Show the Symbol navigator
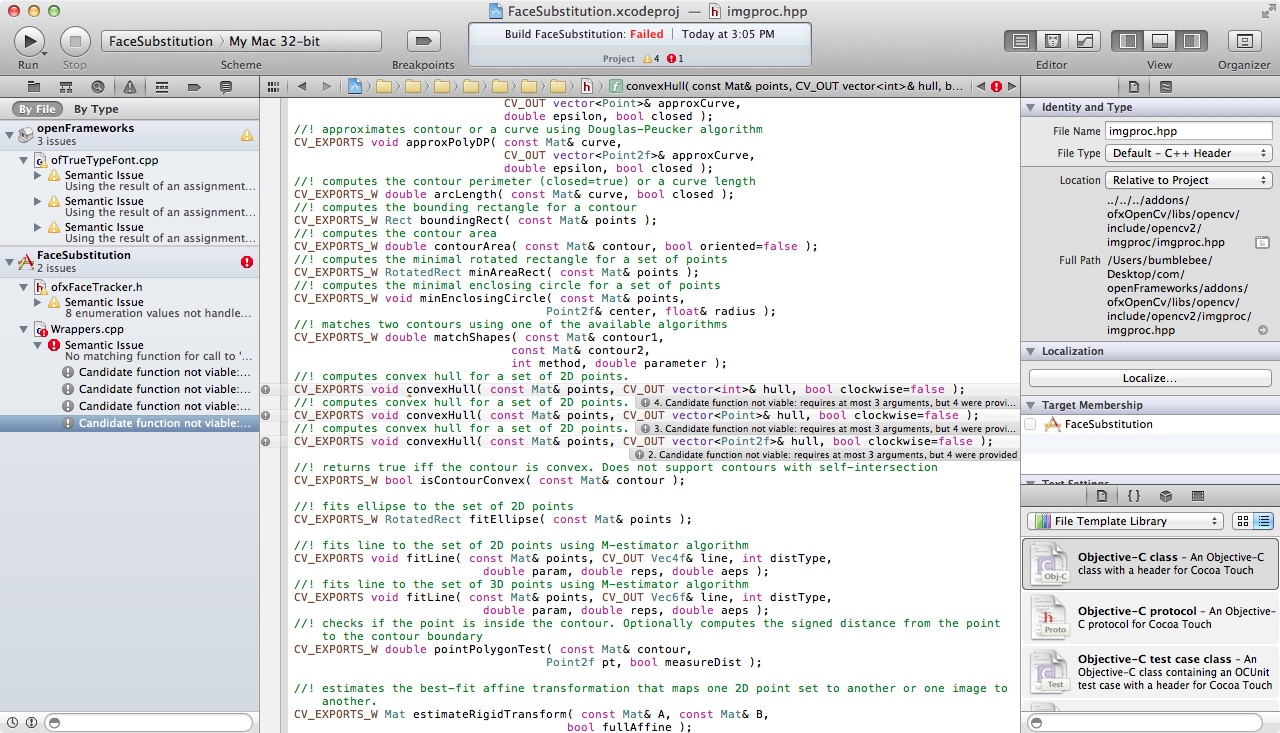The height and width of the screenshot is (733, 1280). coord(66,87)
